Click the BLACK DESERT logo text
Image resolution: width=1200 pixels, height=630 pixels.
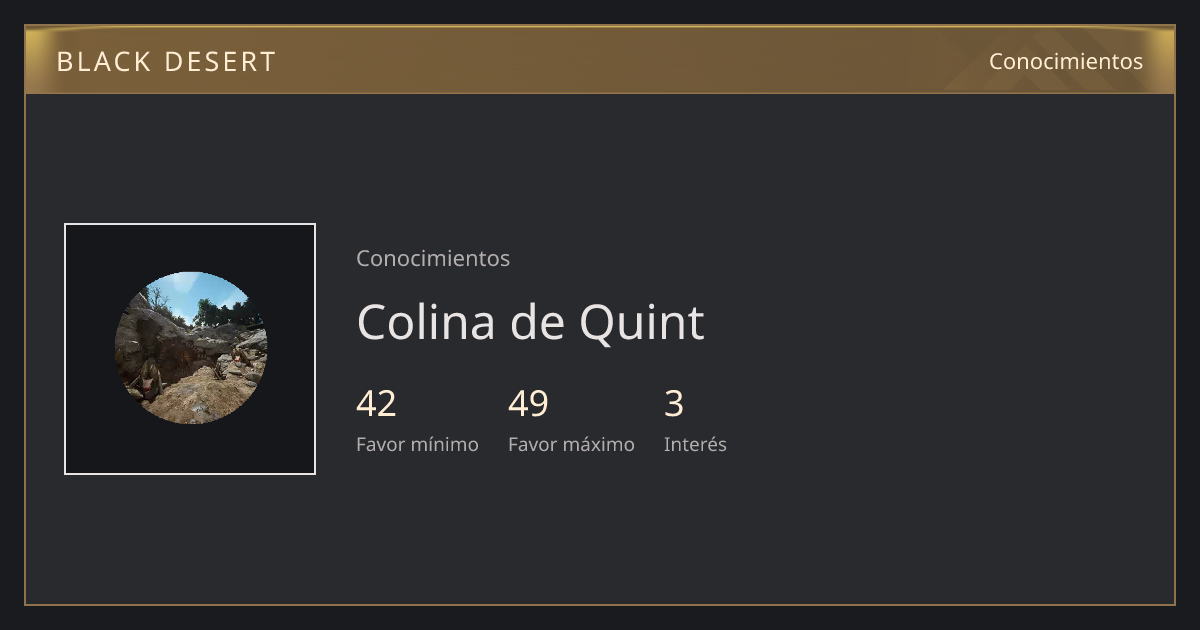(166, 61)
